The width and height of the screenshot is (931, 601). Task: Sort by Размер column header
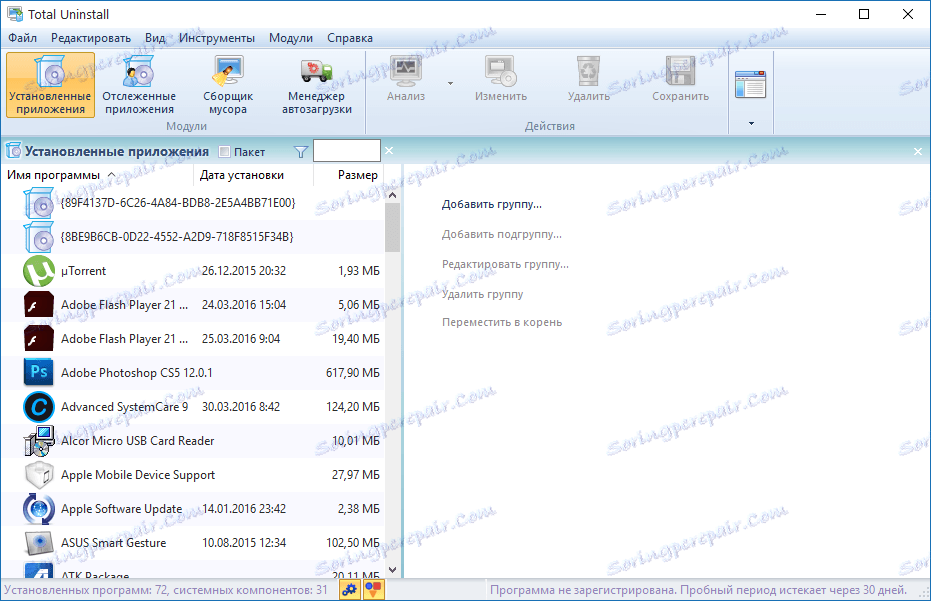coord(357,175)
